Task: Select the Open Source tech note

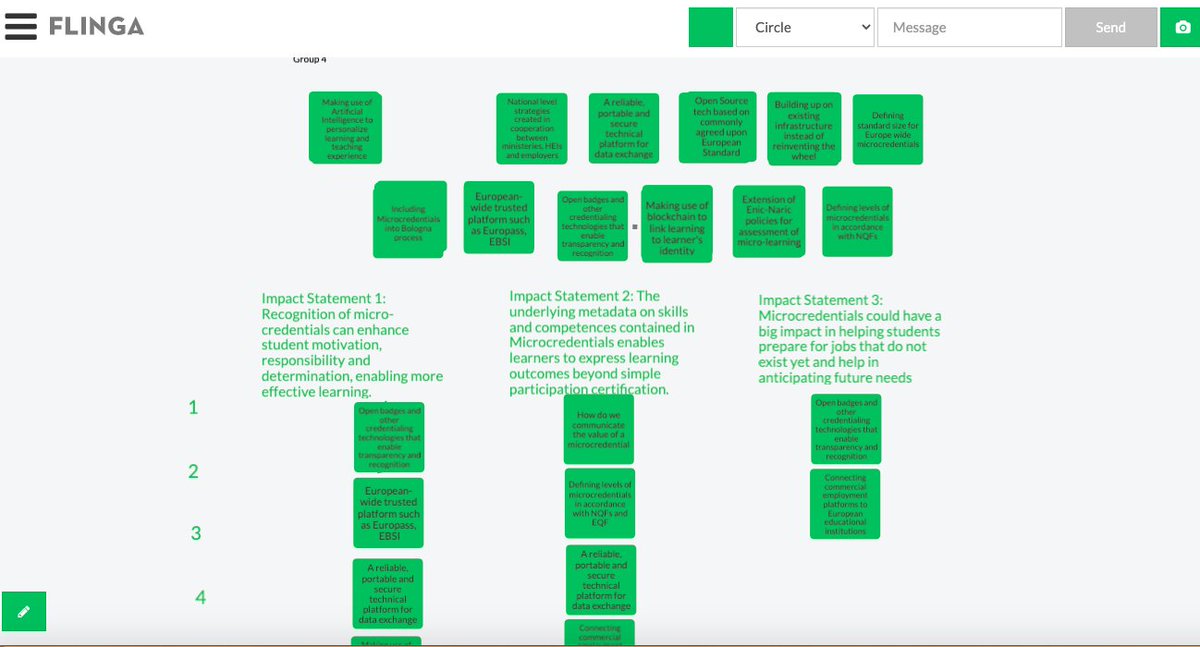Action: click(x=717, y=127)
